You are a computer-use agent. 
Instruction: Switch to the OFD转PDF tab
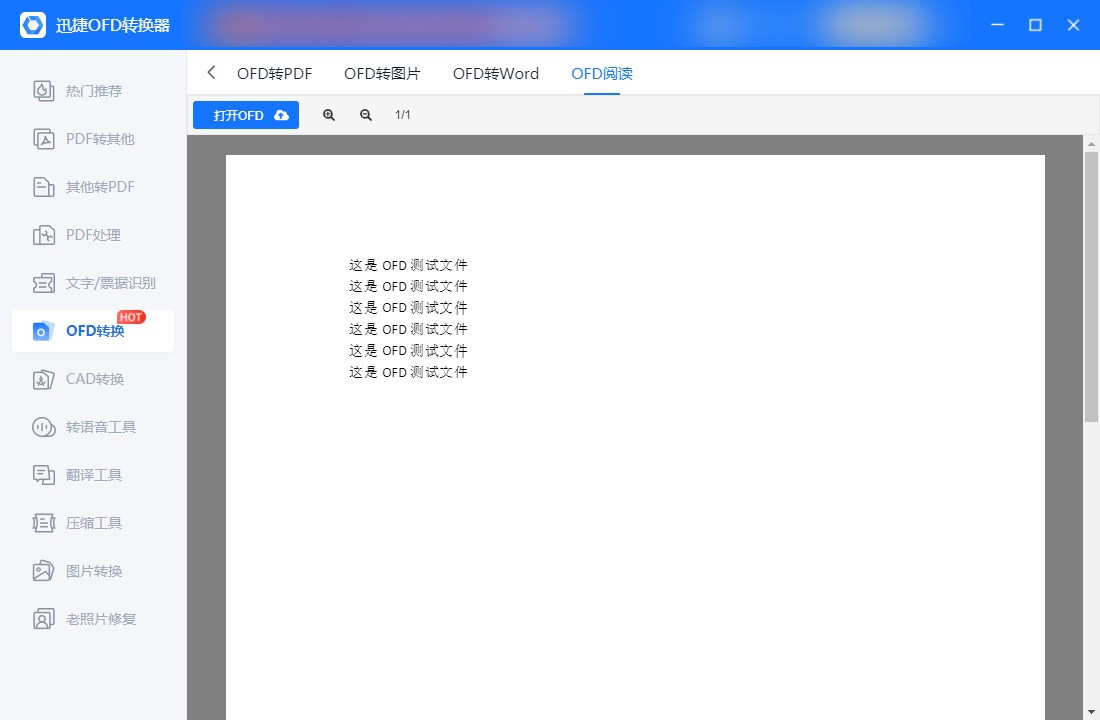274,73
